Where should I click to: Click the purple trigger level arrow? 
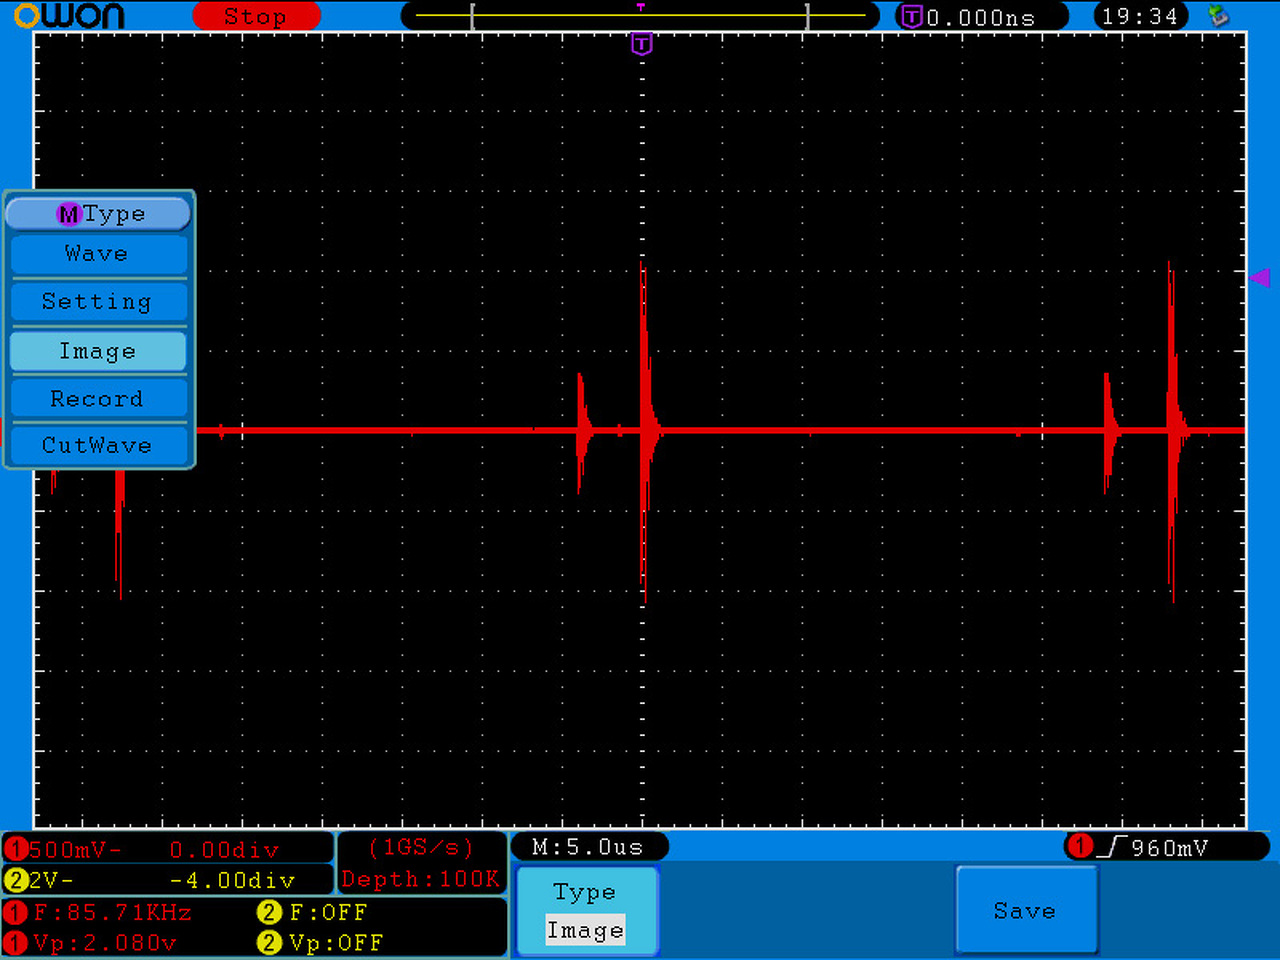tap(1259, 277)
